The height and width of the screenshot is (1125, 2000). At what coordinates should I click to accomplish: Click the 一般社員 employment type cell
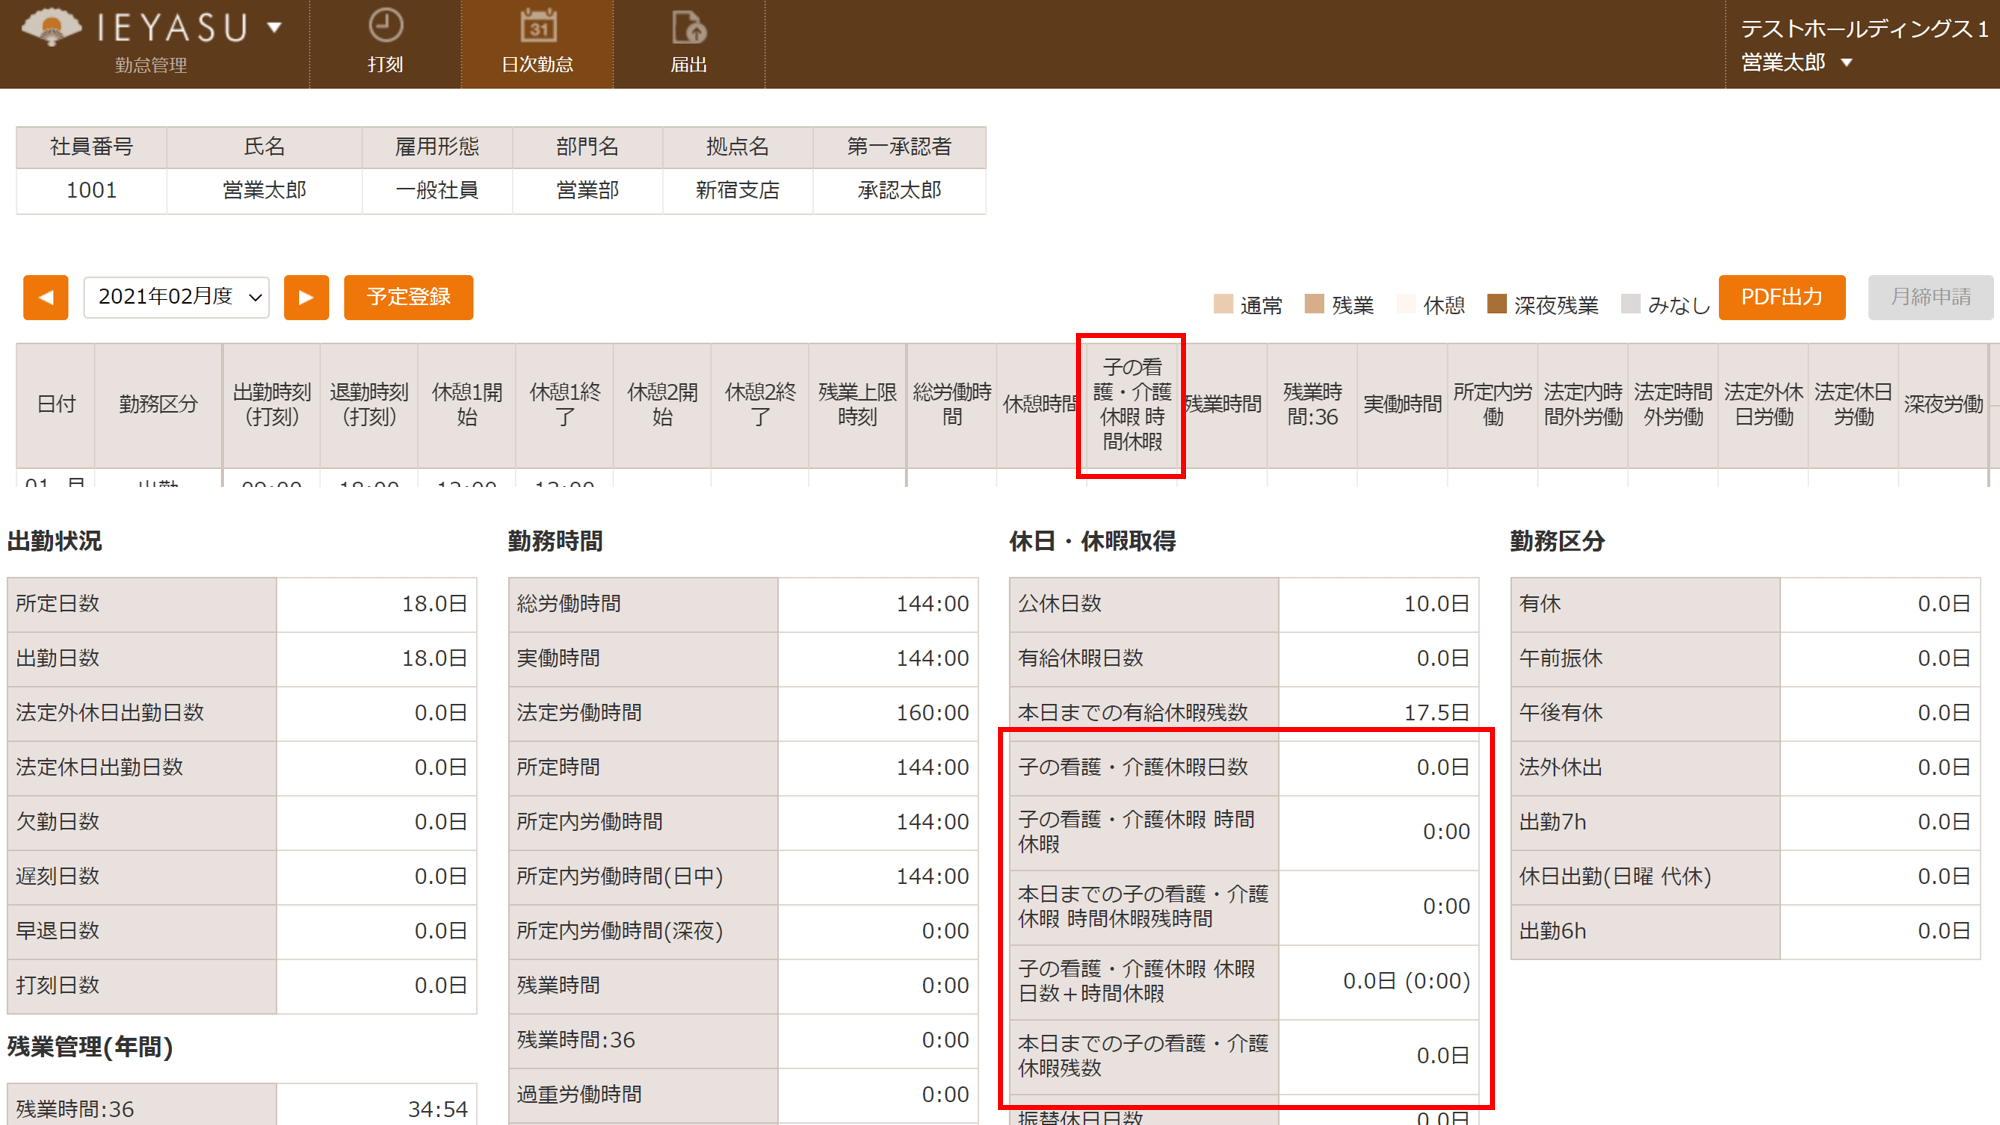click(x=437, y=190)
